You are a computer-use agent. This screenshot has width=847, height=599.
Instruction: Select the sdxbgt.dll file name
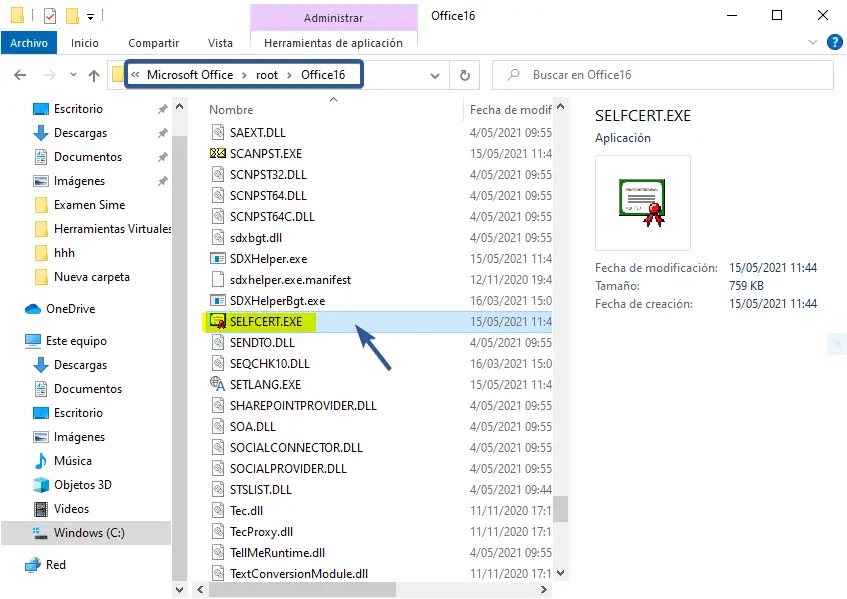tap(256, 238)
